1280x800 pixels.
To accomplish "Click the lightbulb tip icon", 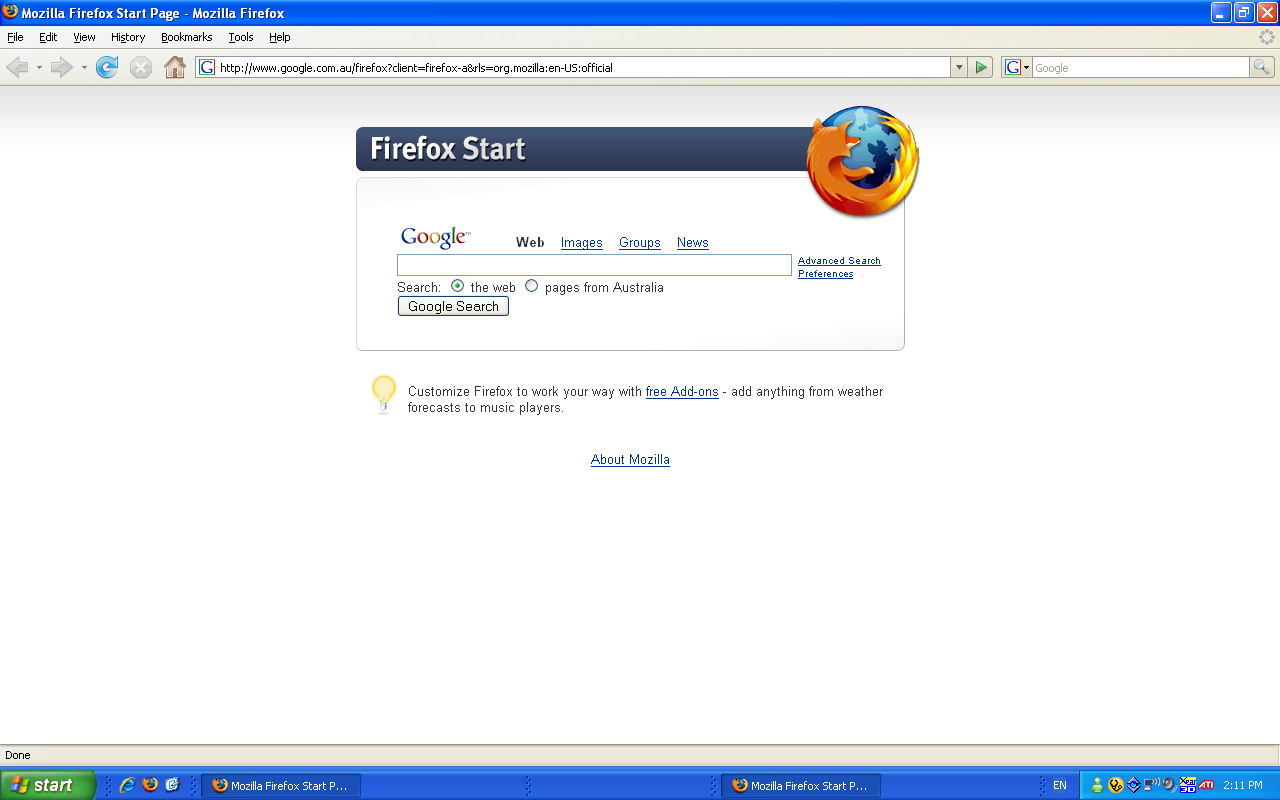I will (384, 394).
